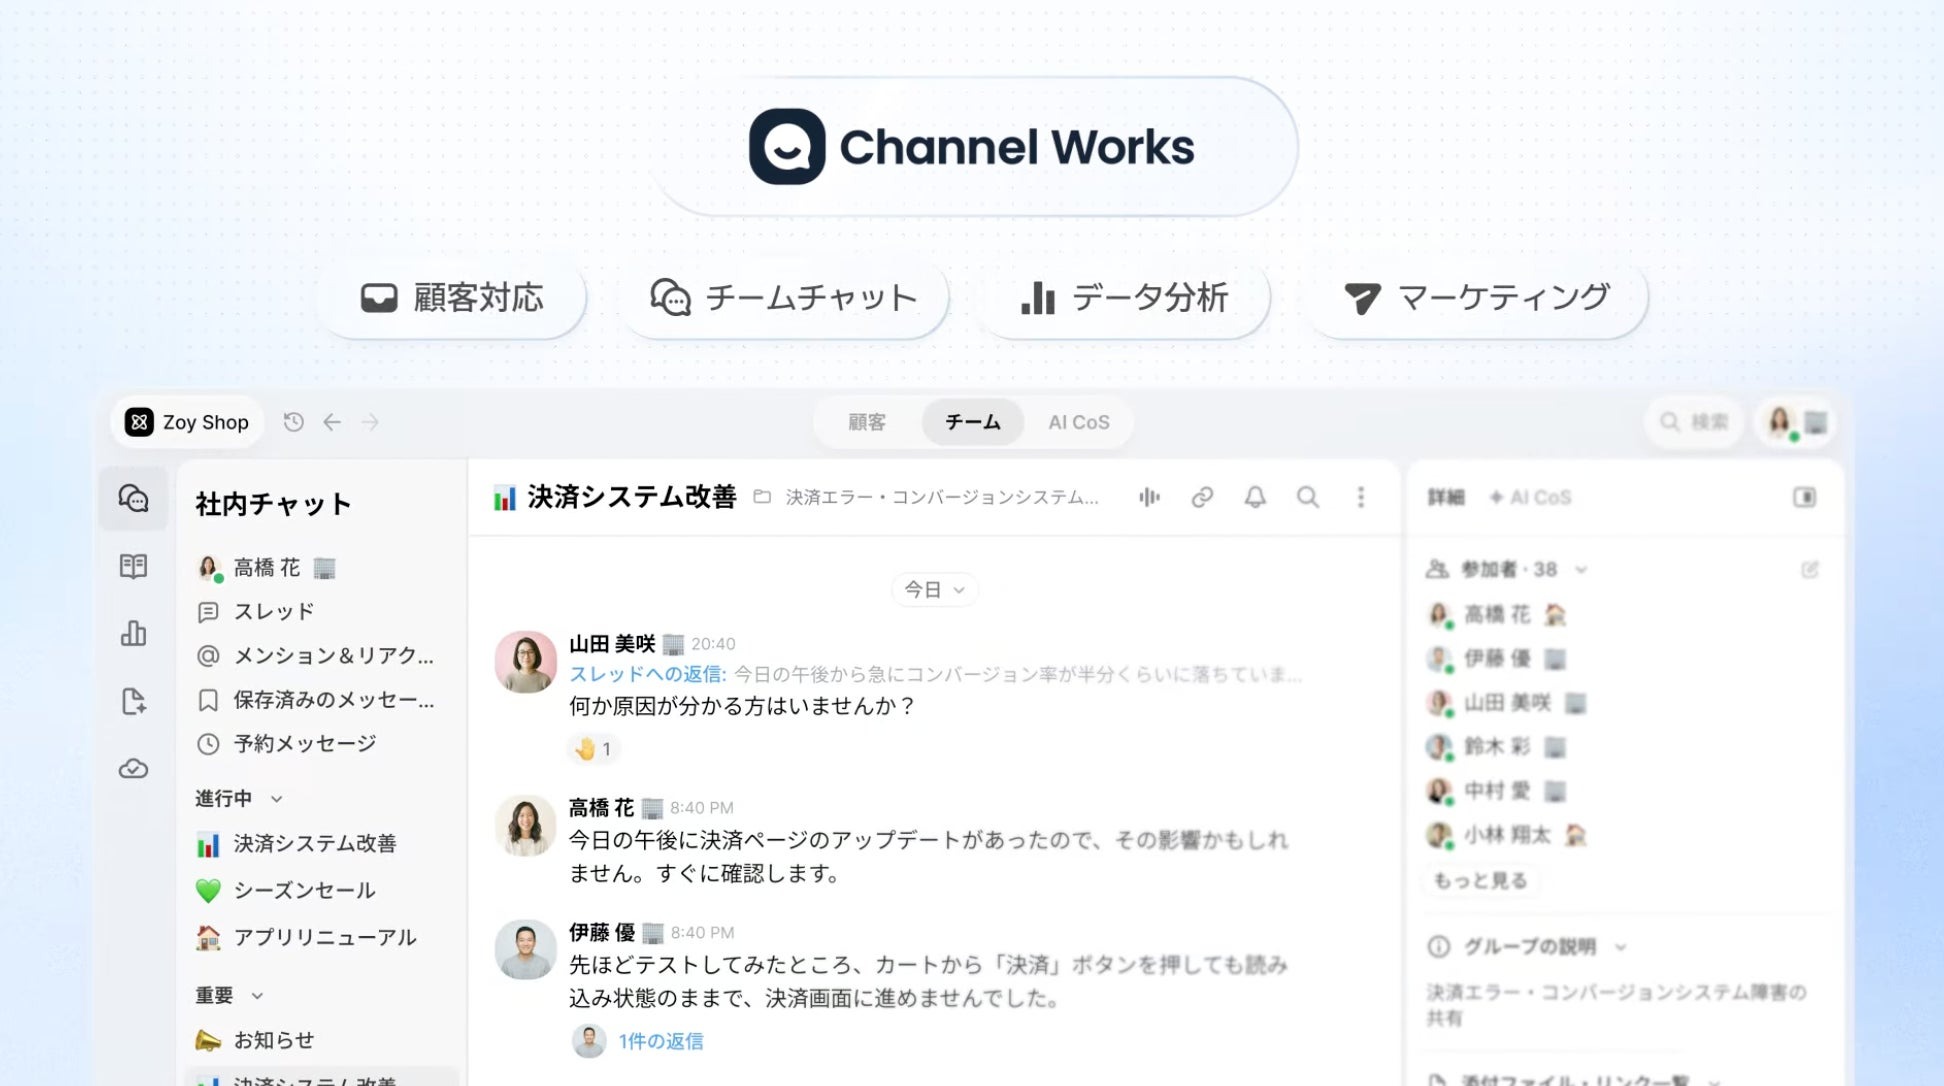Go back with the left arrow
Viewport: 1944px width, 1086px height.
click(x=332, y=422)
